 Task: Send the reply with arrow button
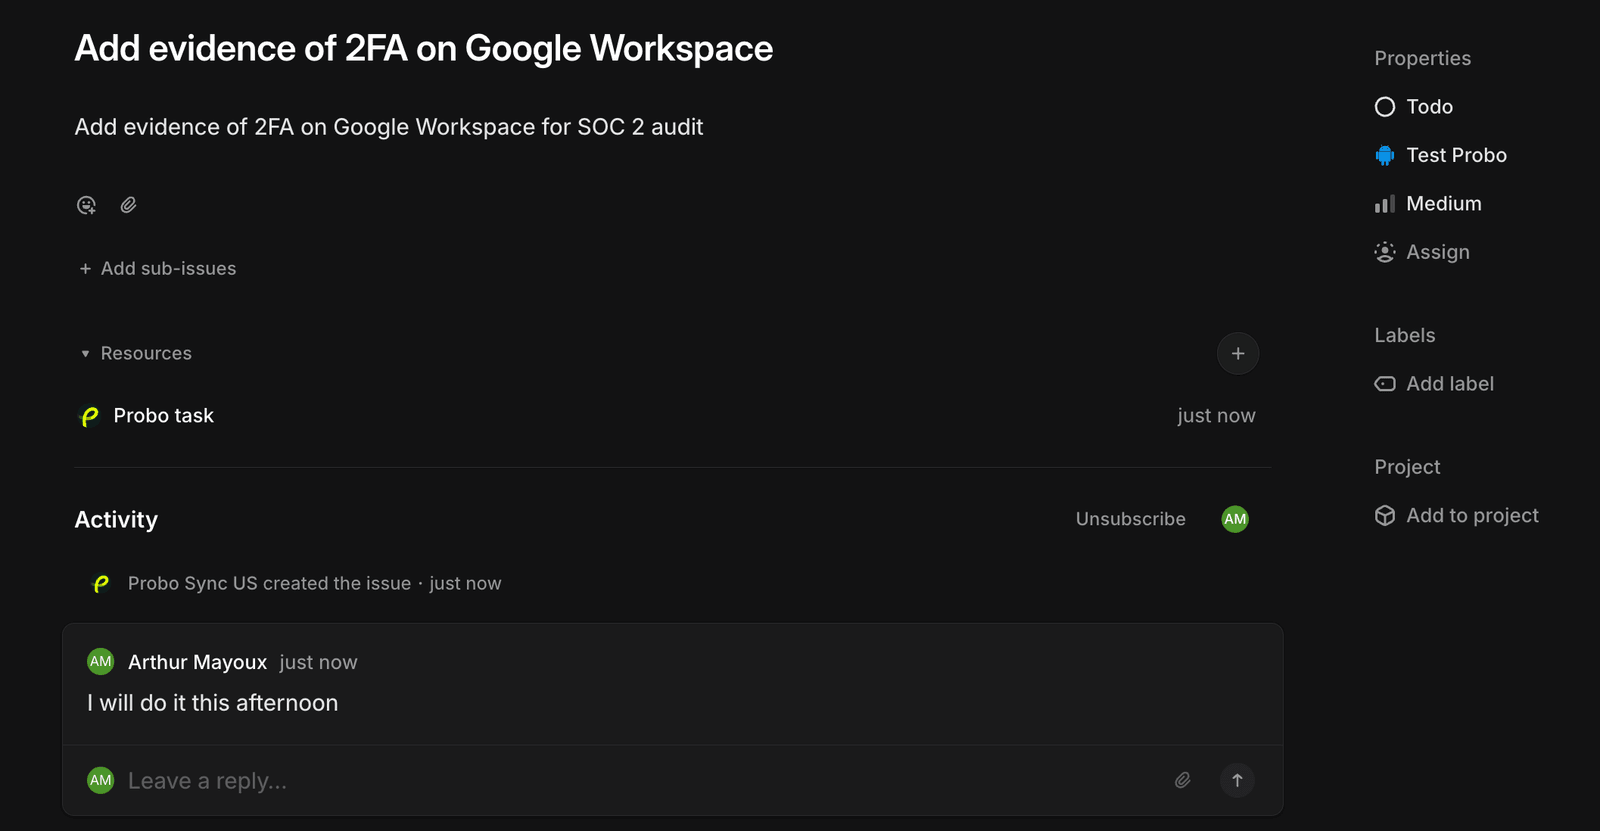pos(1237,780)
